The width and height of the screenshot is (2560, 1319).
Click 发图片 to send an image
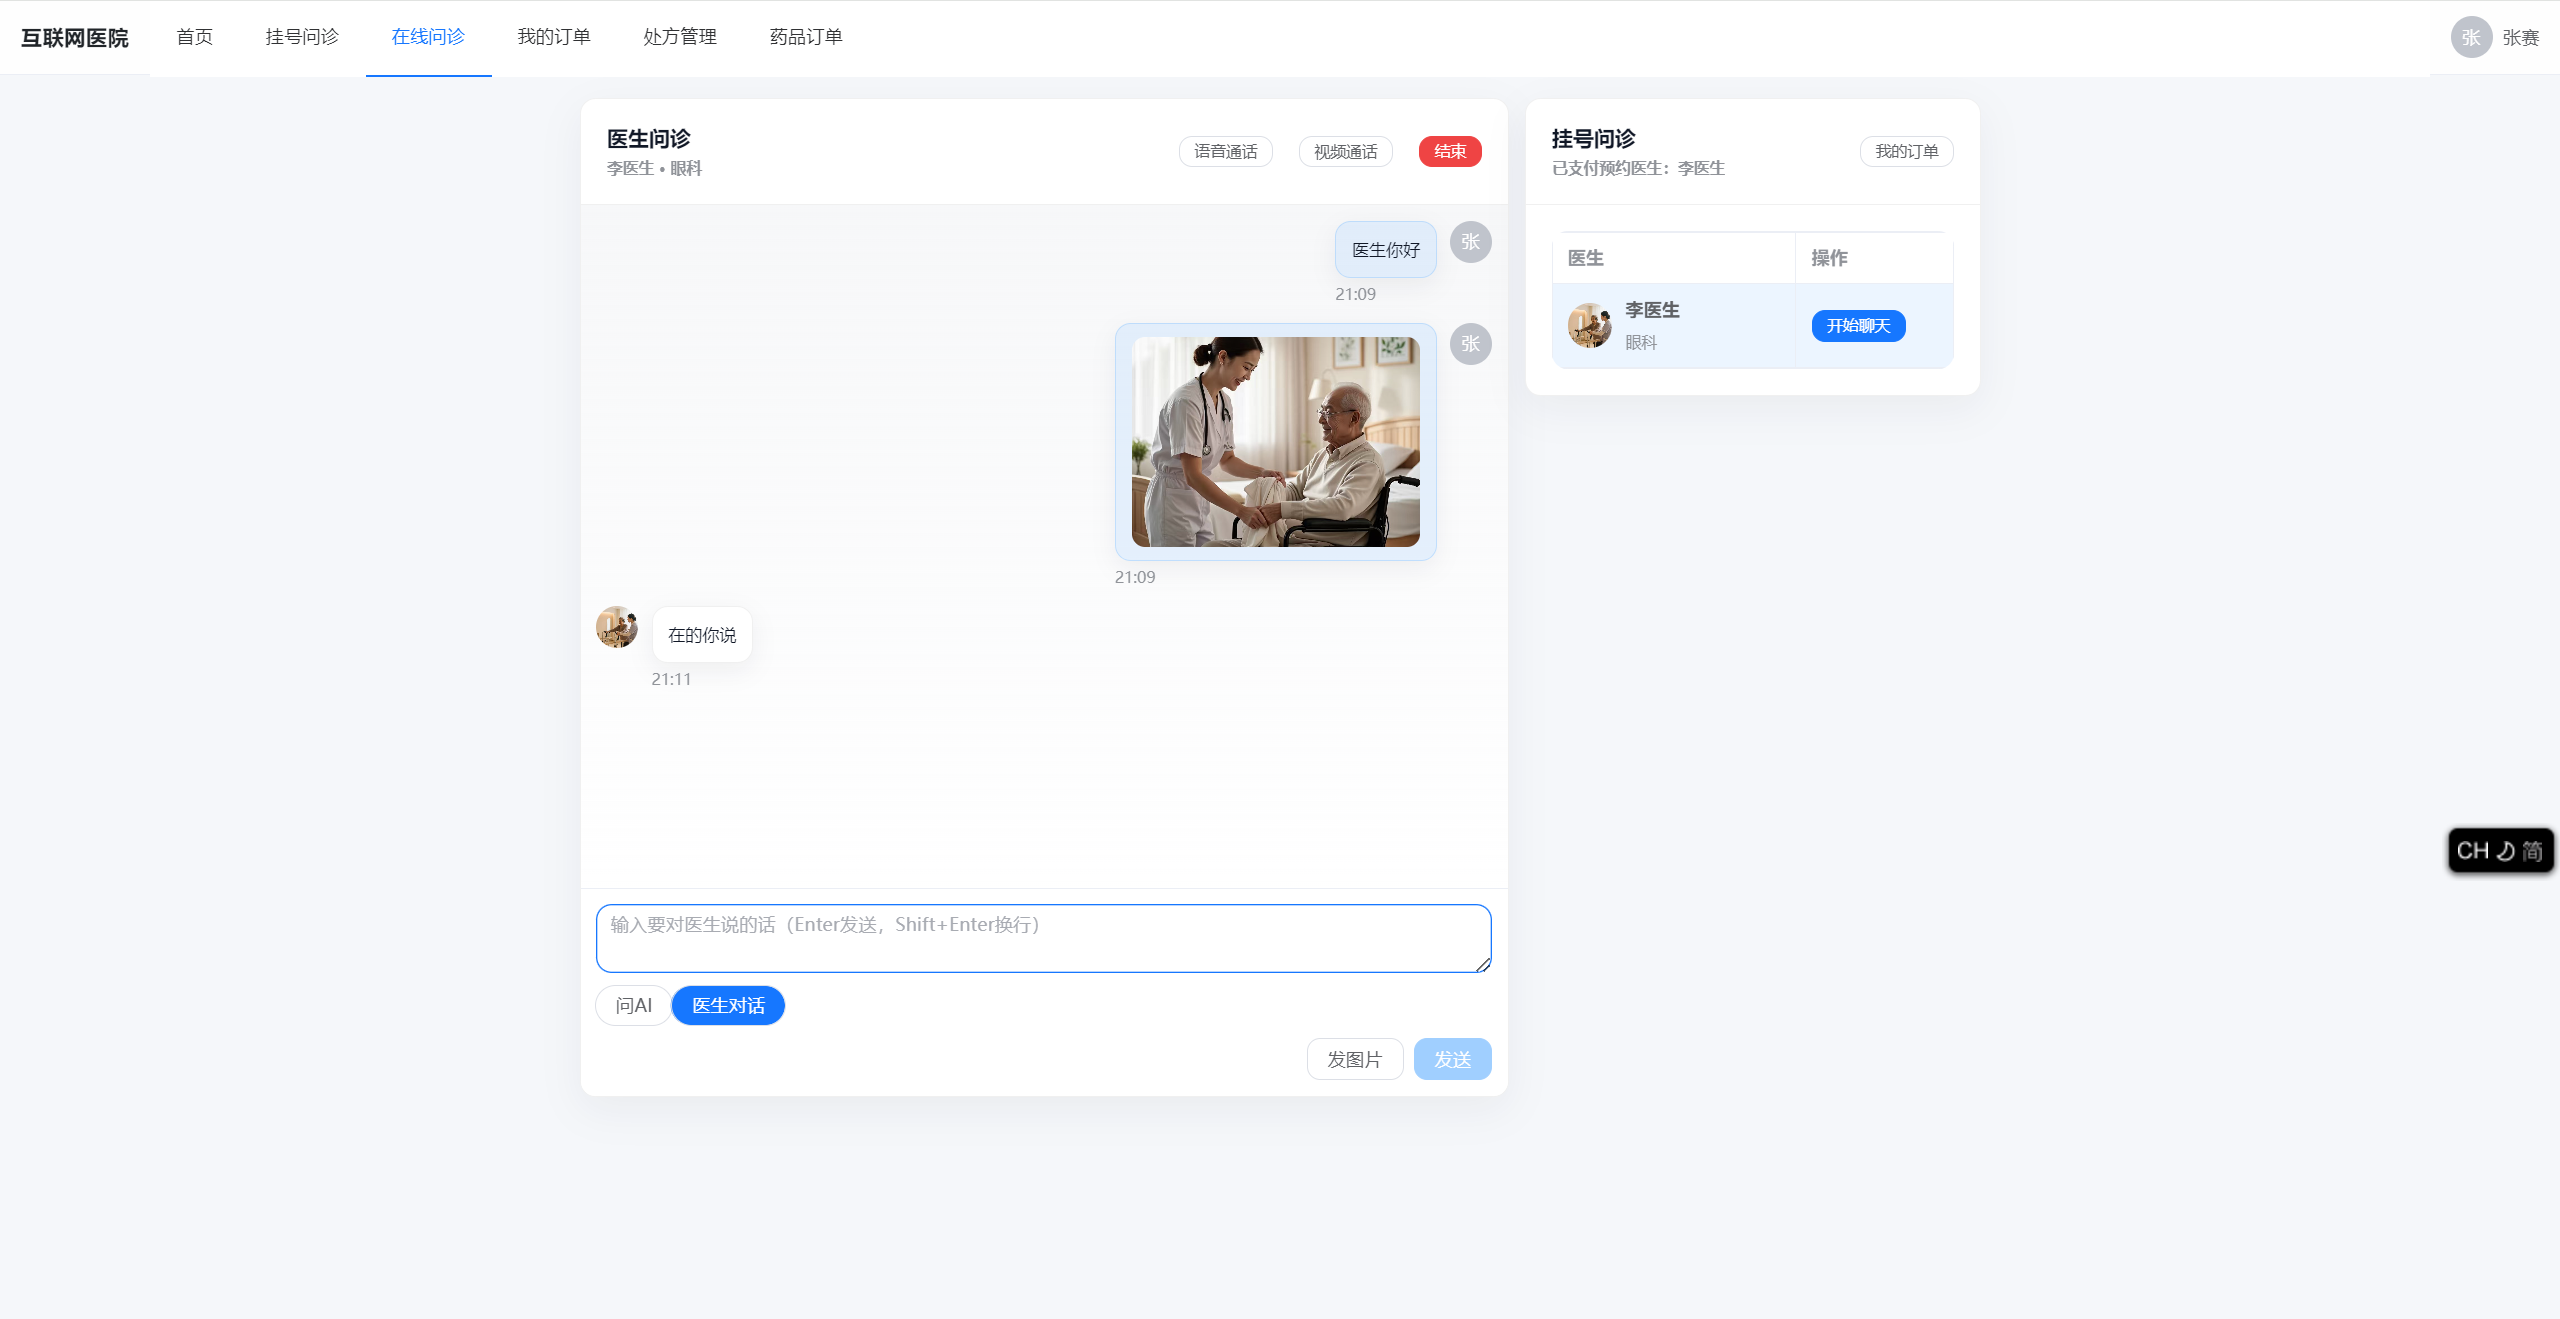point(1354,1059)
